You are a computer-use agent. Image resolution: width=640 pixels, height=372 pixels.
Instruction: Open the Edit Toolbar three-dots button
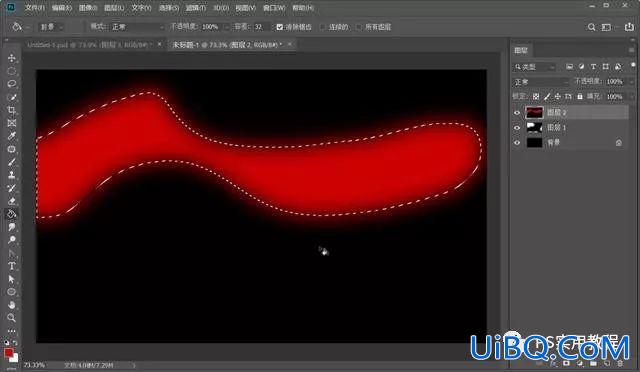tap(11, 331)
